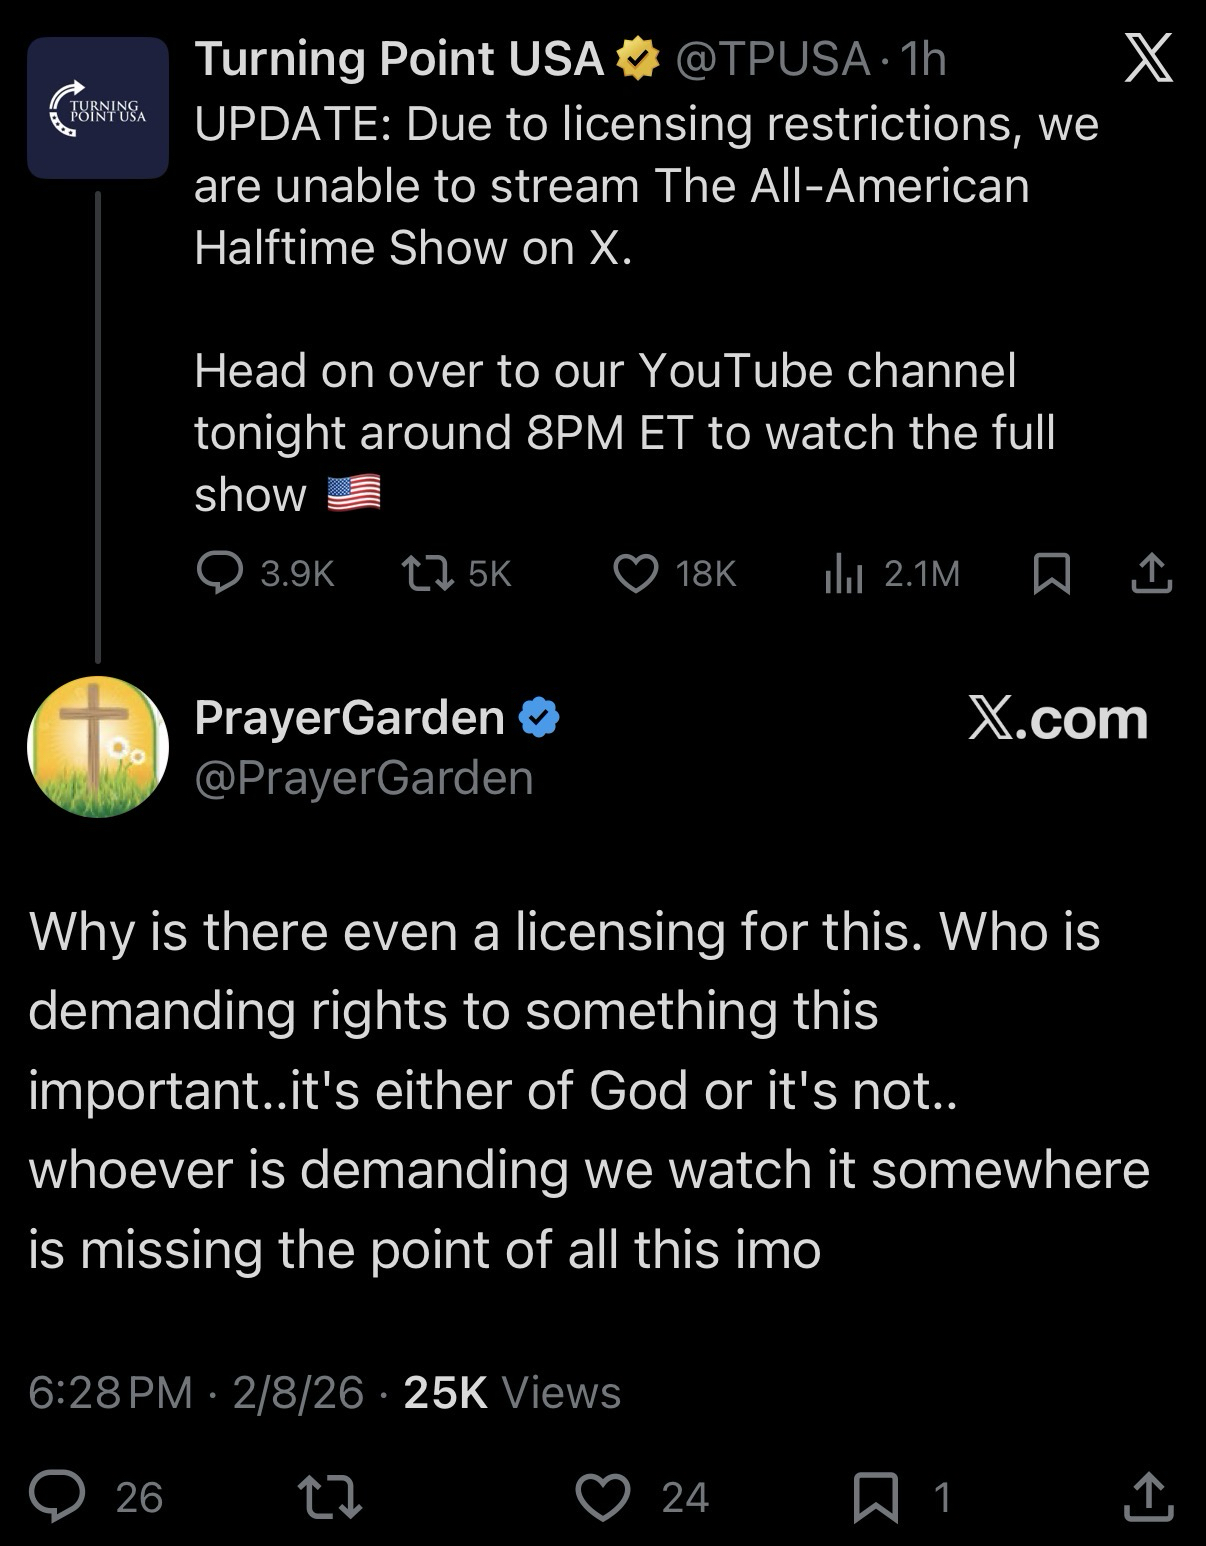Image resolution: width=1206 pixels, height=1546 pixels.
Task: Click the Turning Point USA display name
Action: [x=399, y=59]
